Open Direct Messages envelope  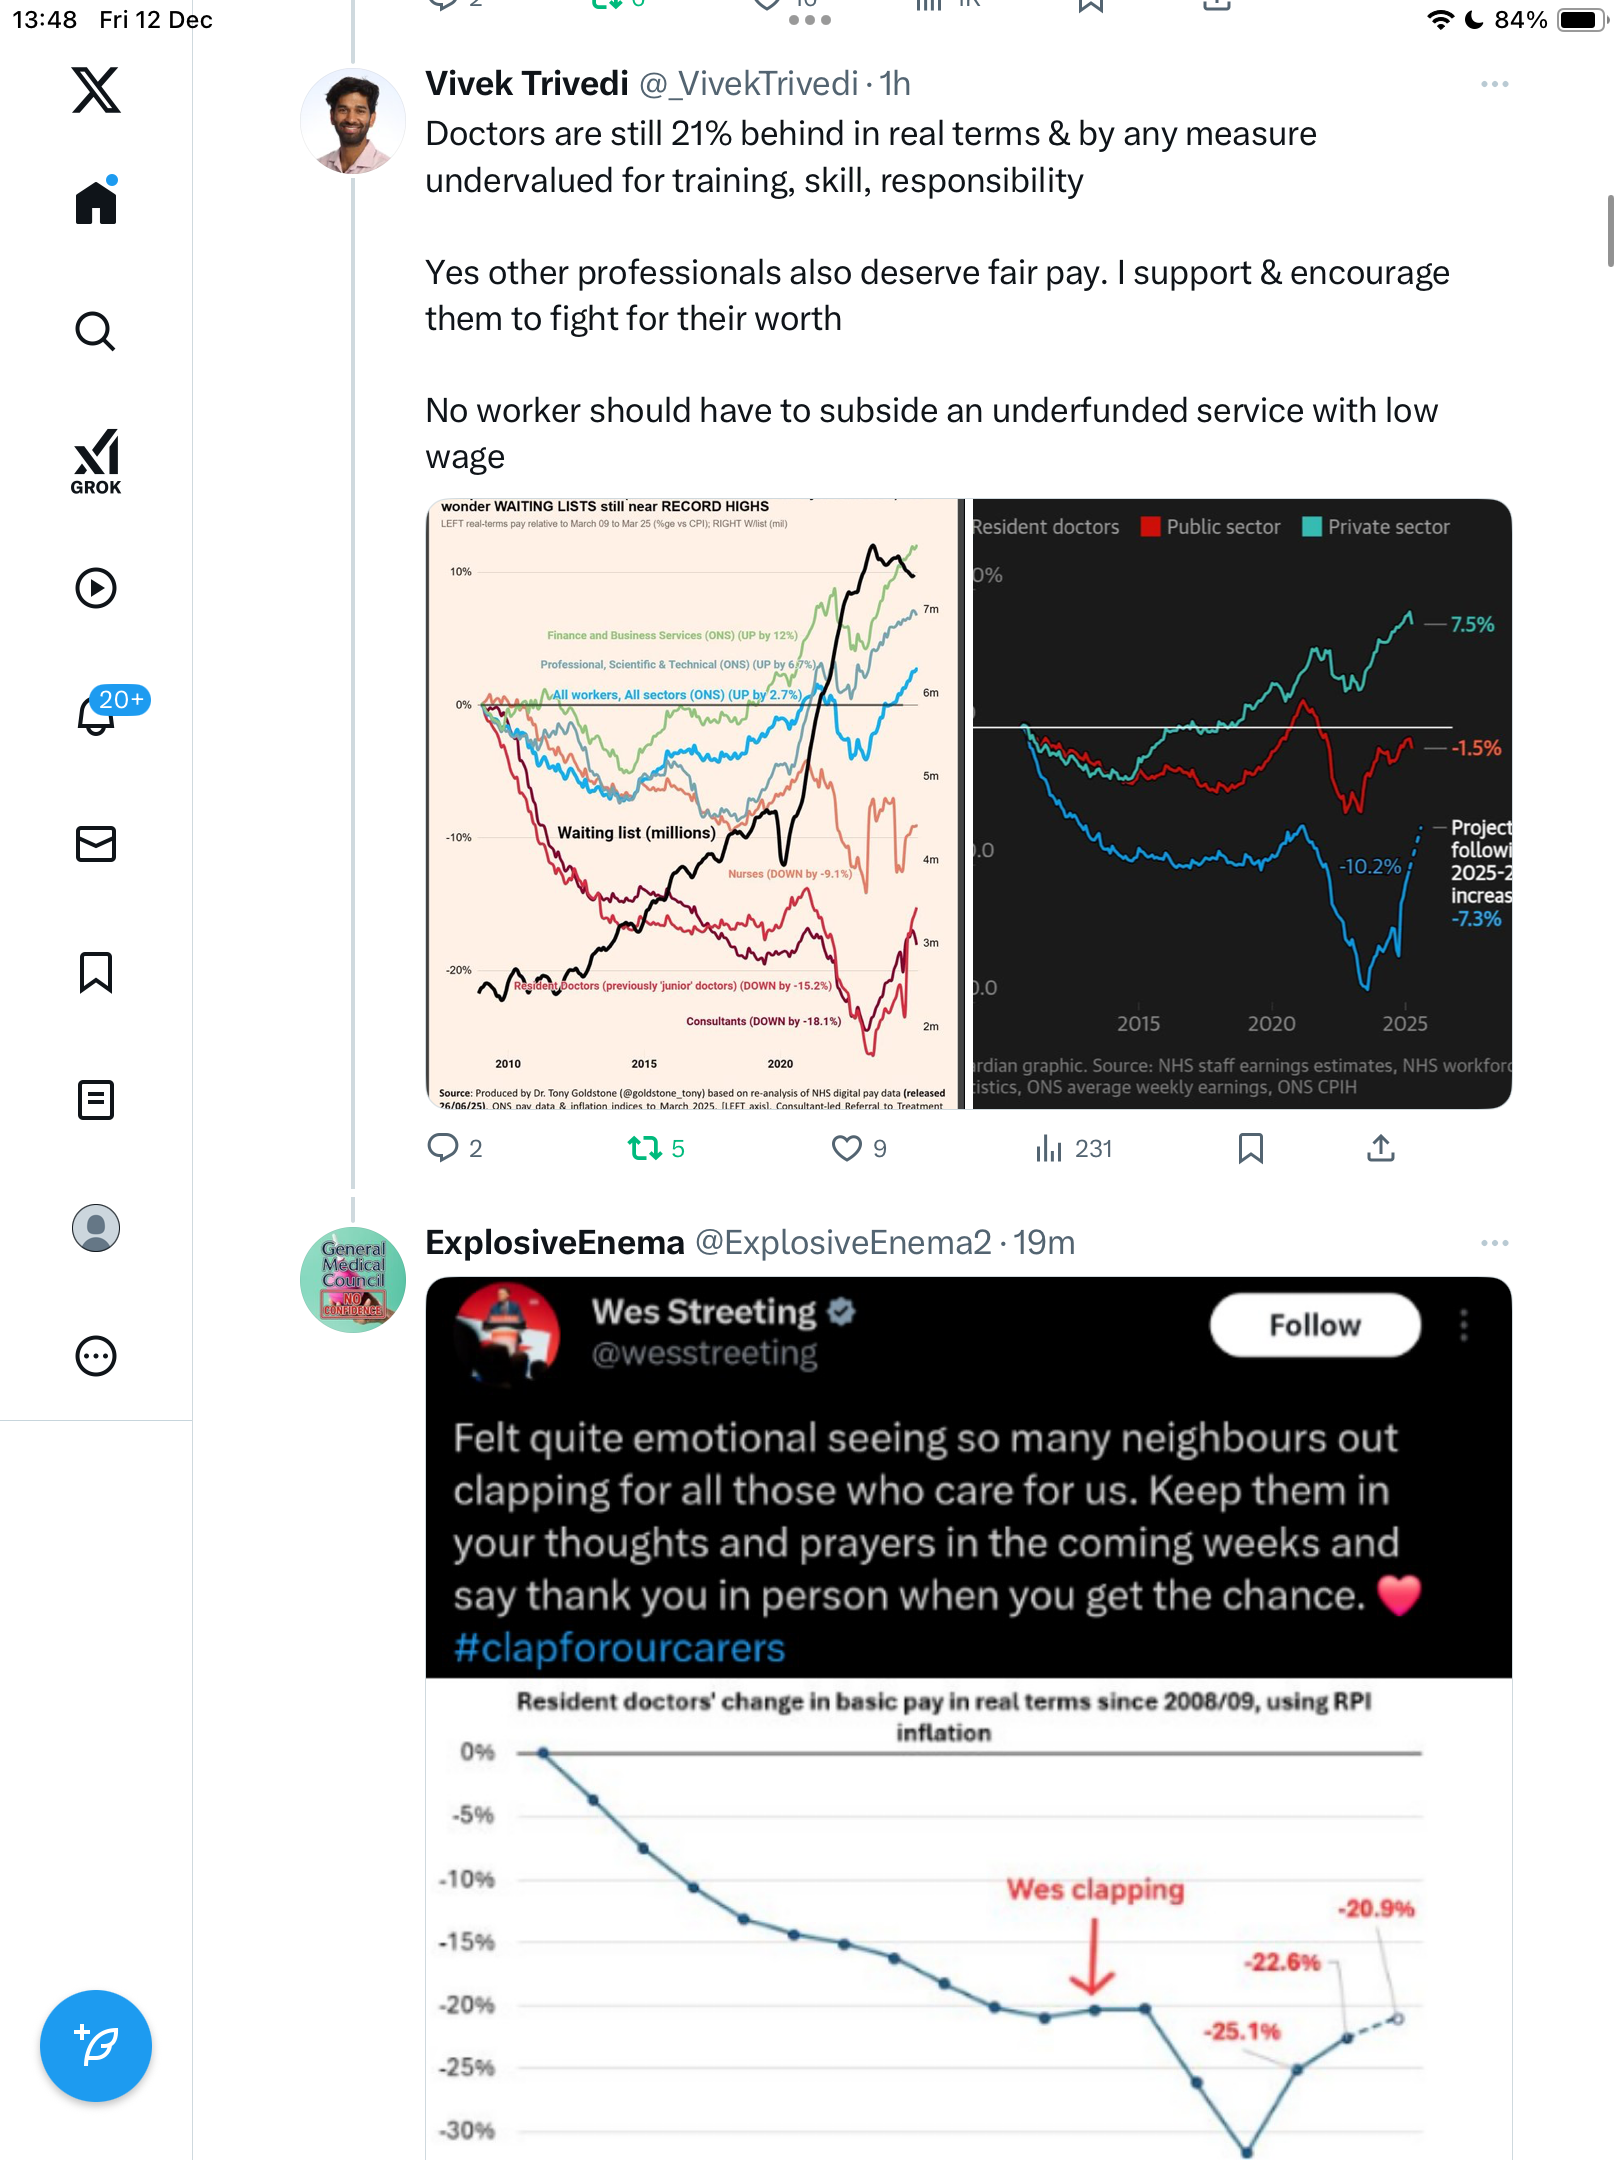96,844
